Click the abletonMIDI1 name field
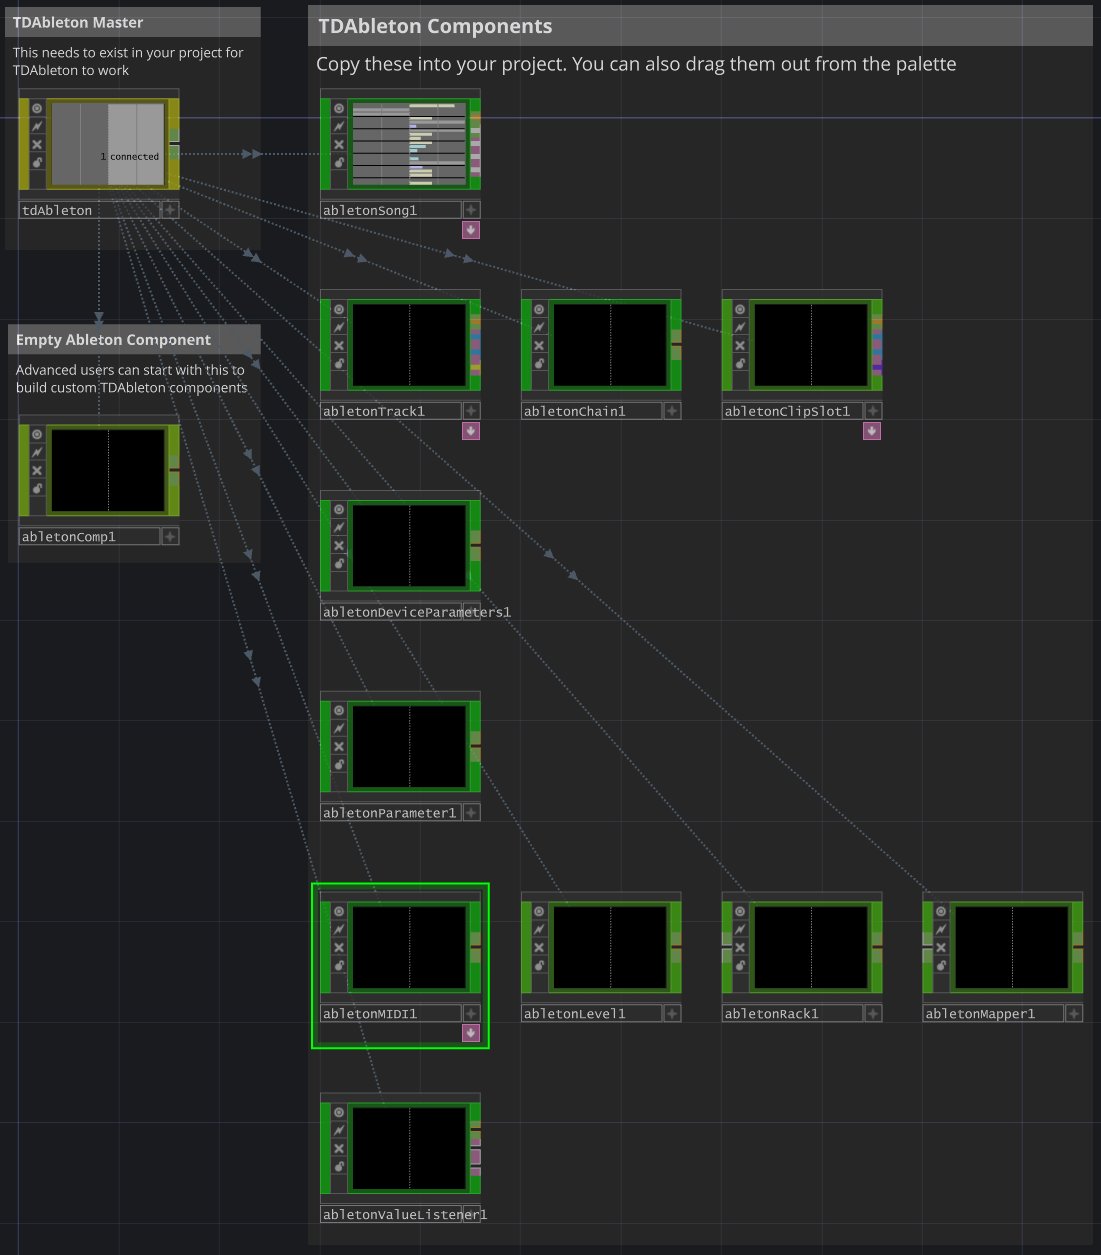The image size is (1101, 1255). click(390, 1012)
